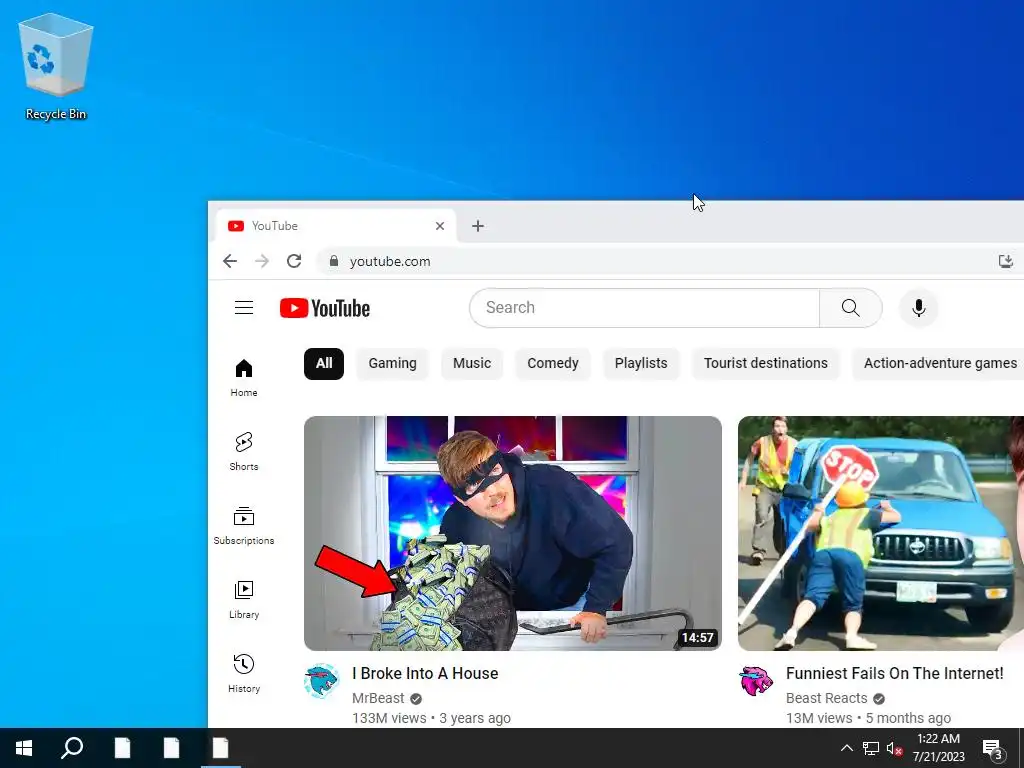The height and width of the screenshot is (768, 1024).
Task: Select the All filter chip
Action: coord(324,364)
